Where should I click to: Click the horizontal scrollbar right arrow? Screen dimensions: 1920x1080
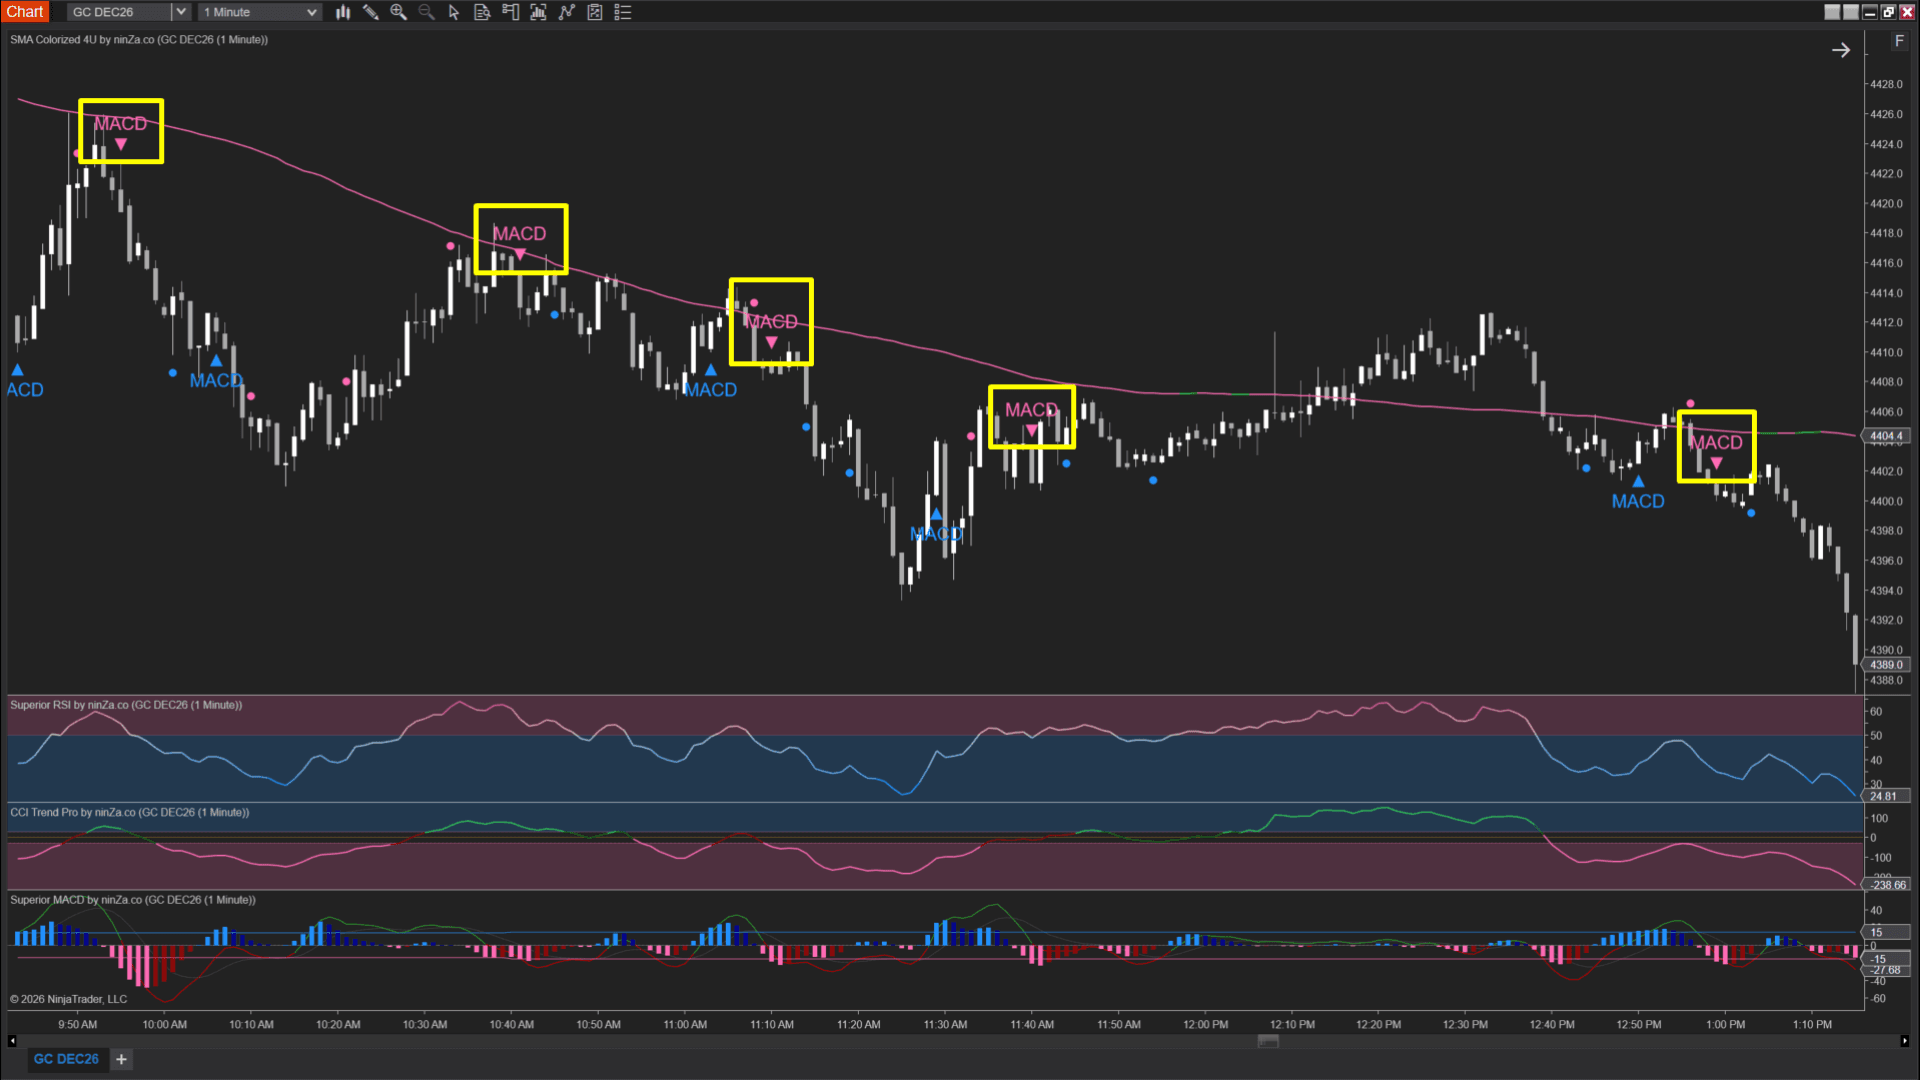pos(1904,1041)
